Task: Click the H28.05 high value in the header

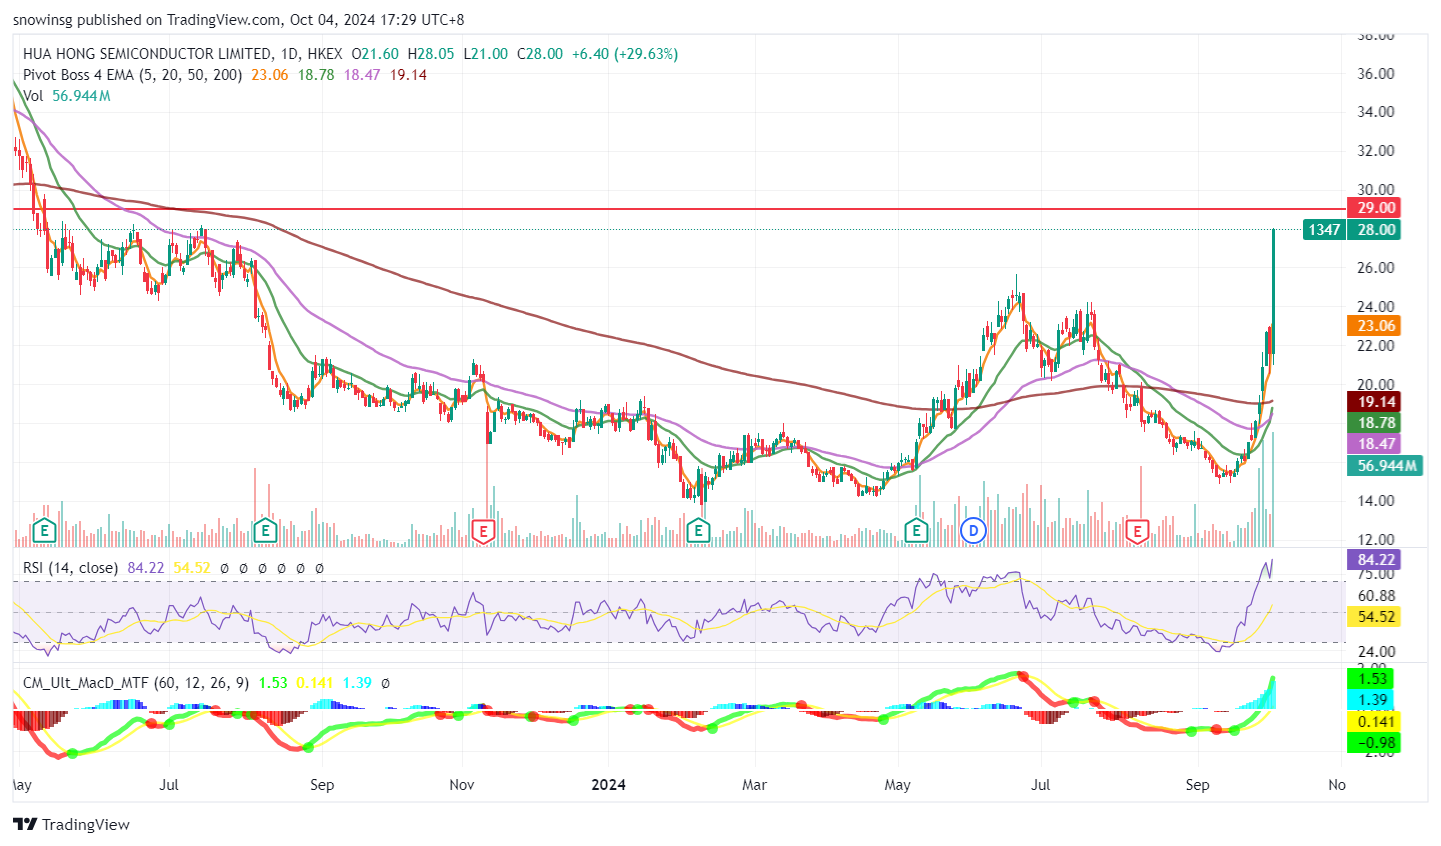Action: [431, 54]
